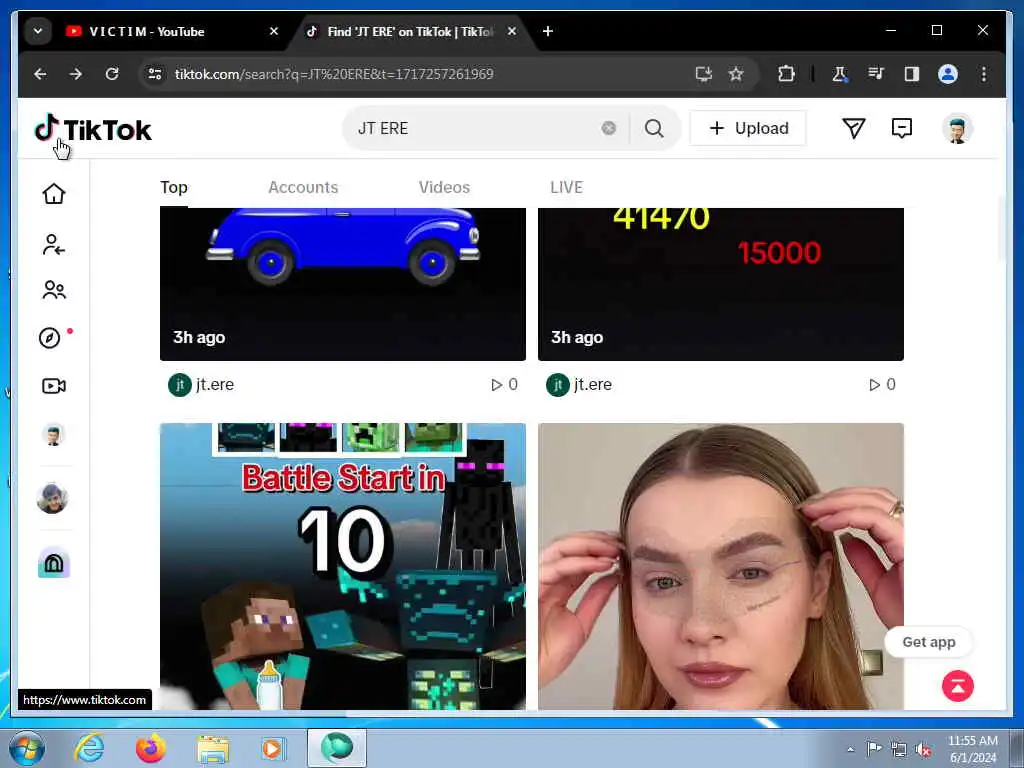Click the install app icon in address bar
The height and width of the screenshot is (768, 1024).
703,74
